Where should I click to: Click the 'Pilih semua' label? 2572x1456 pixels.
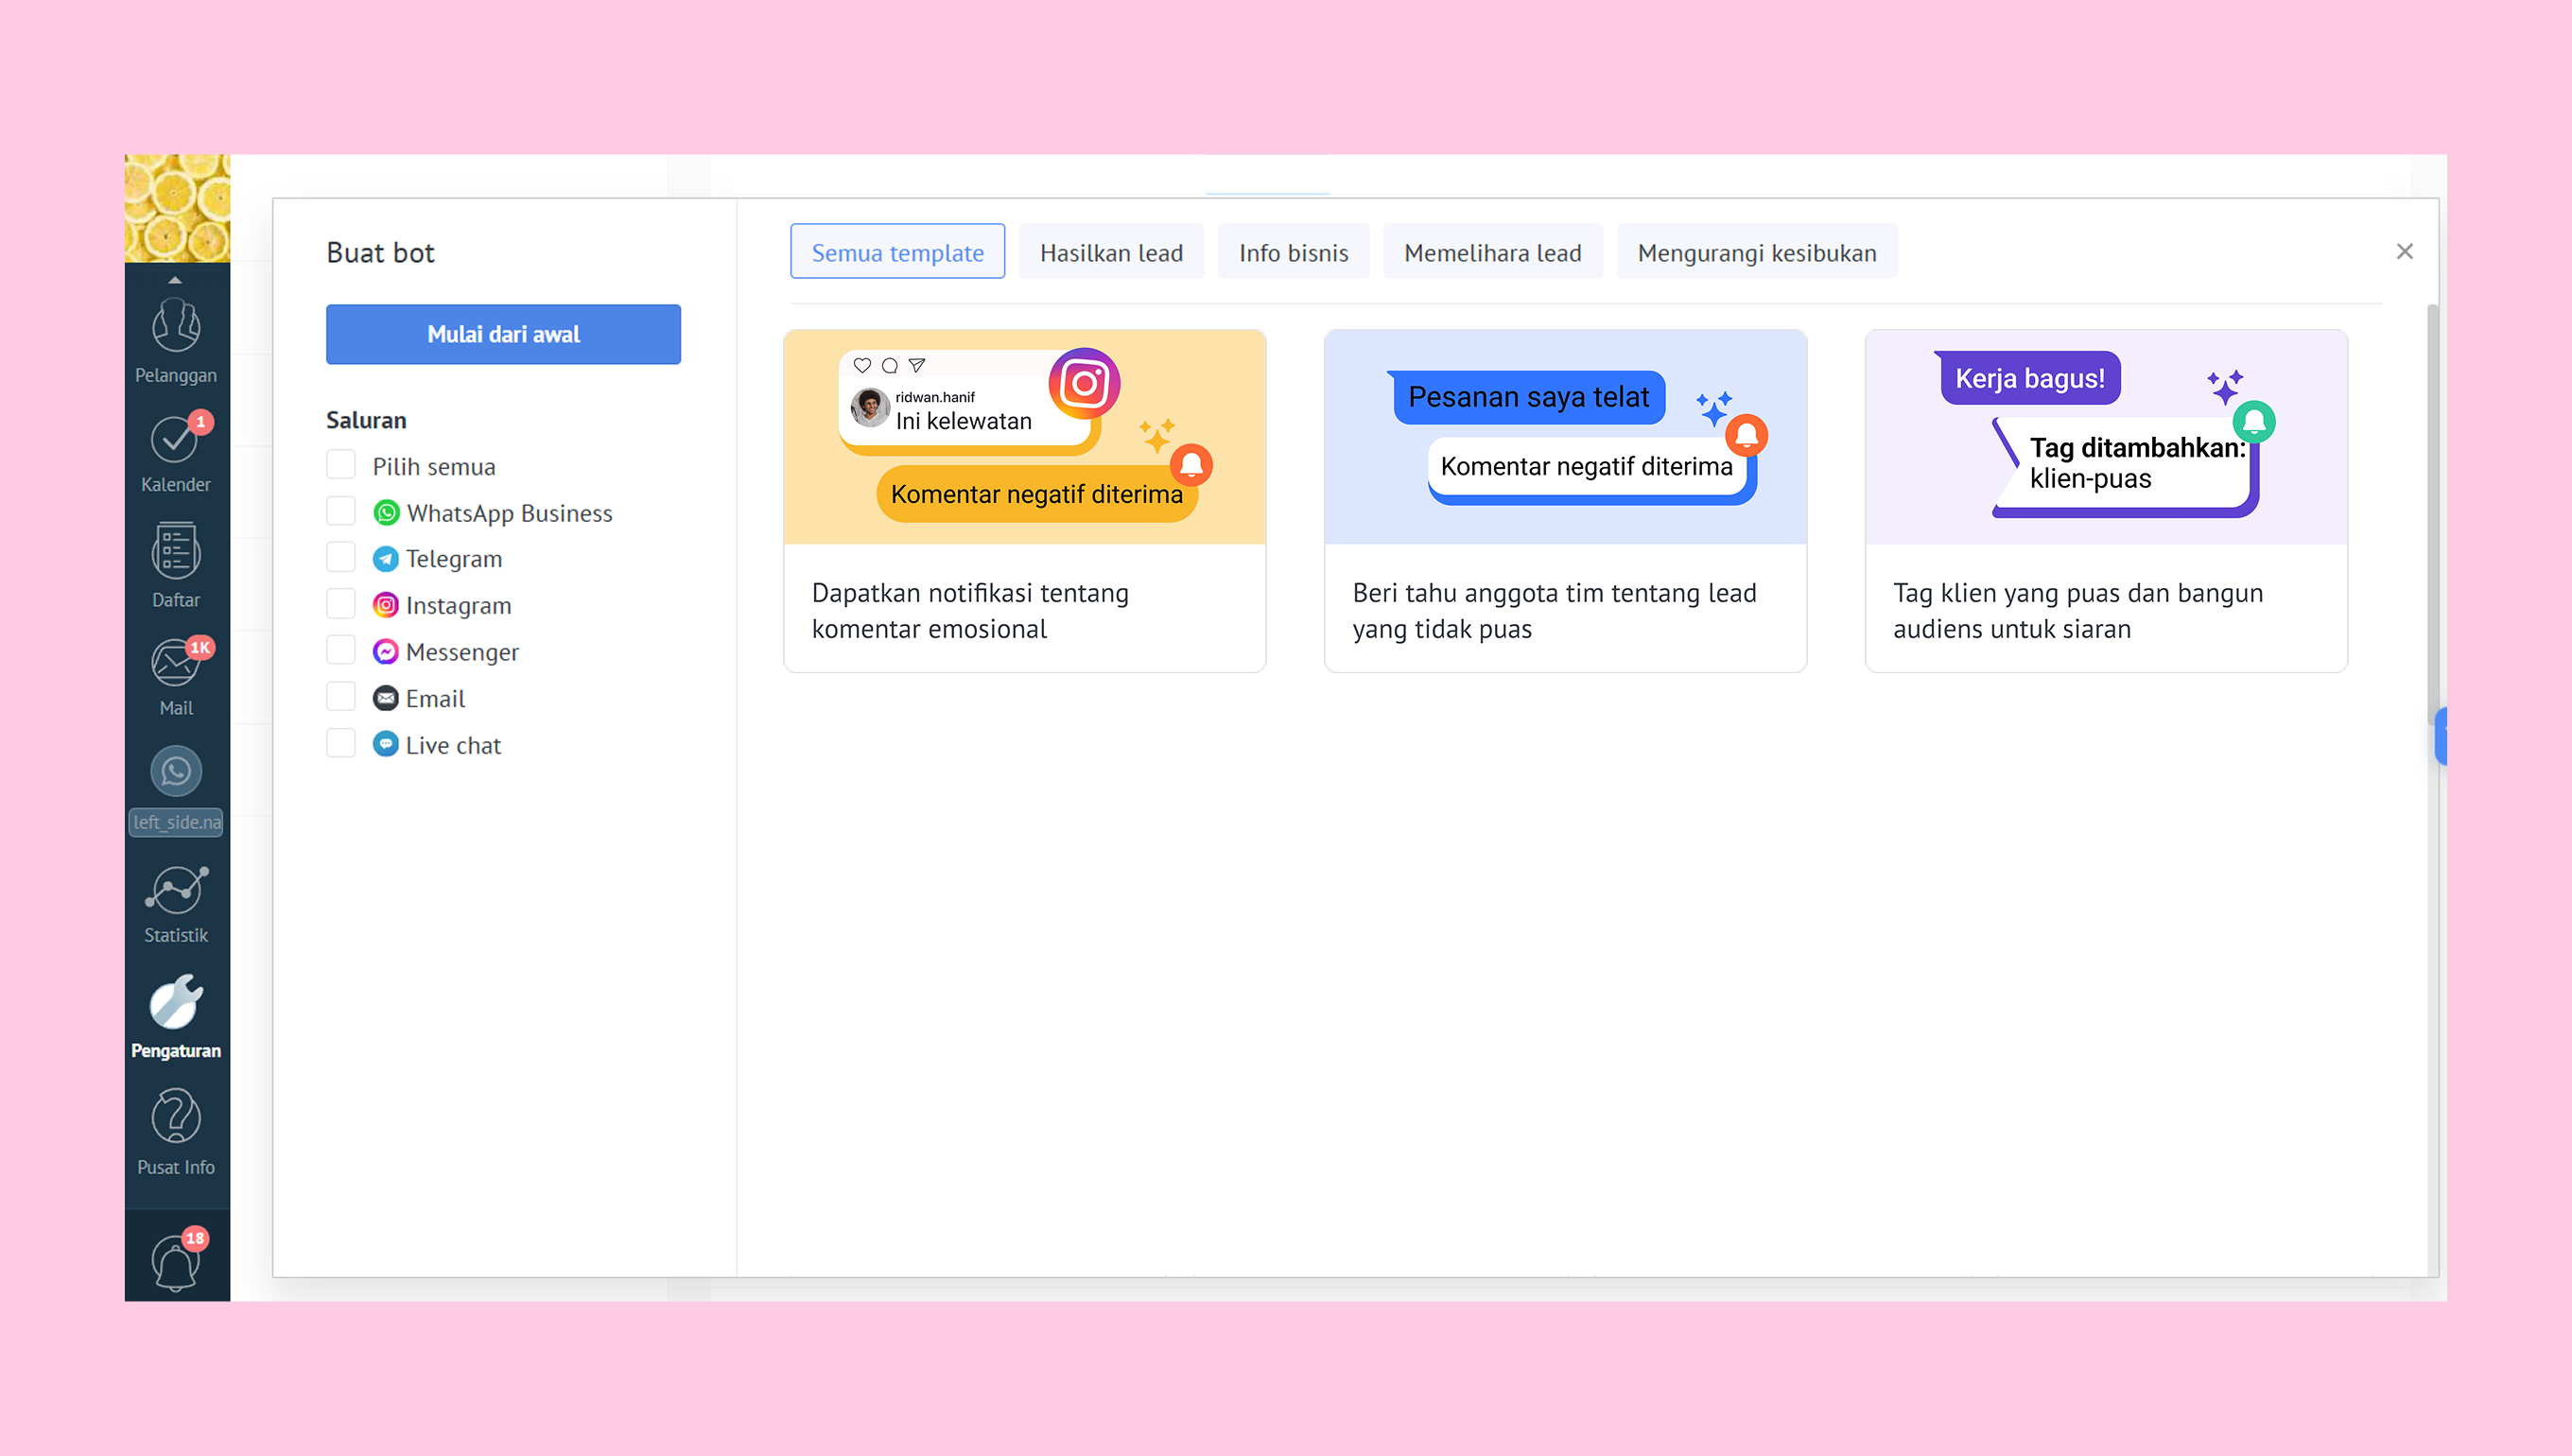434,467
